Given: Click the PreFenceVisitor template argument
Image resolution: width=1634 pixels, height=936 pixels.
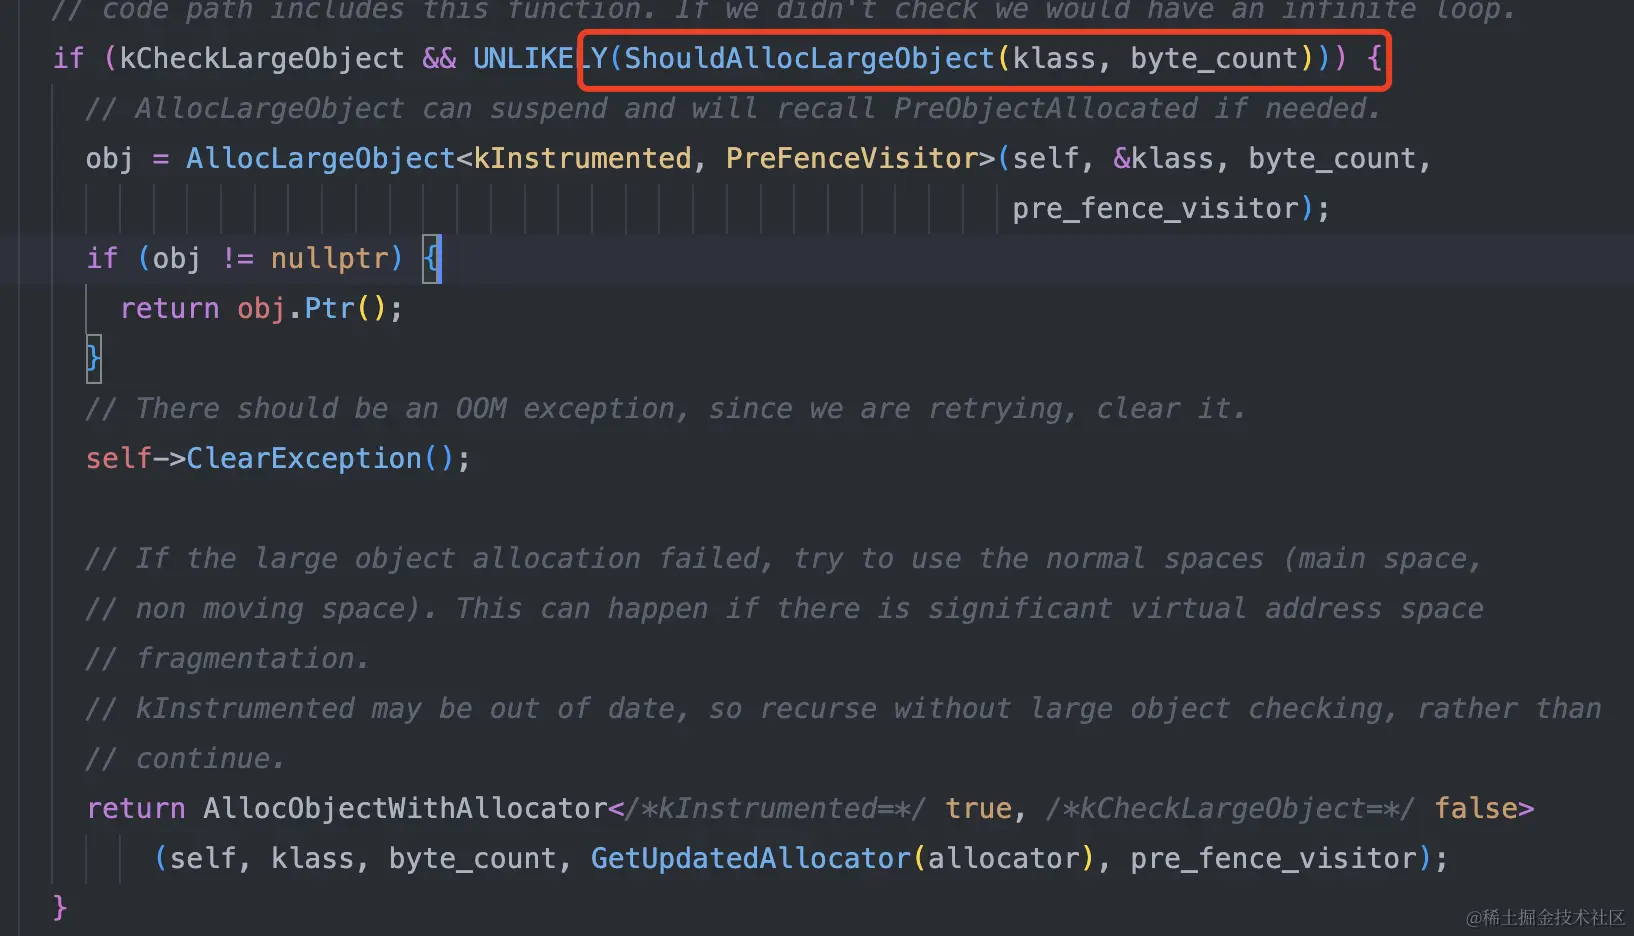Looking at the screenshot, I should pyautogui.click(x=852, y=158).
